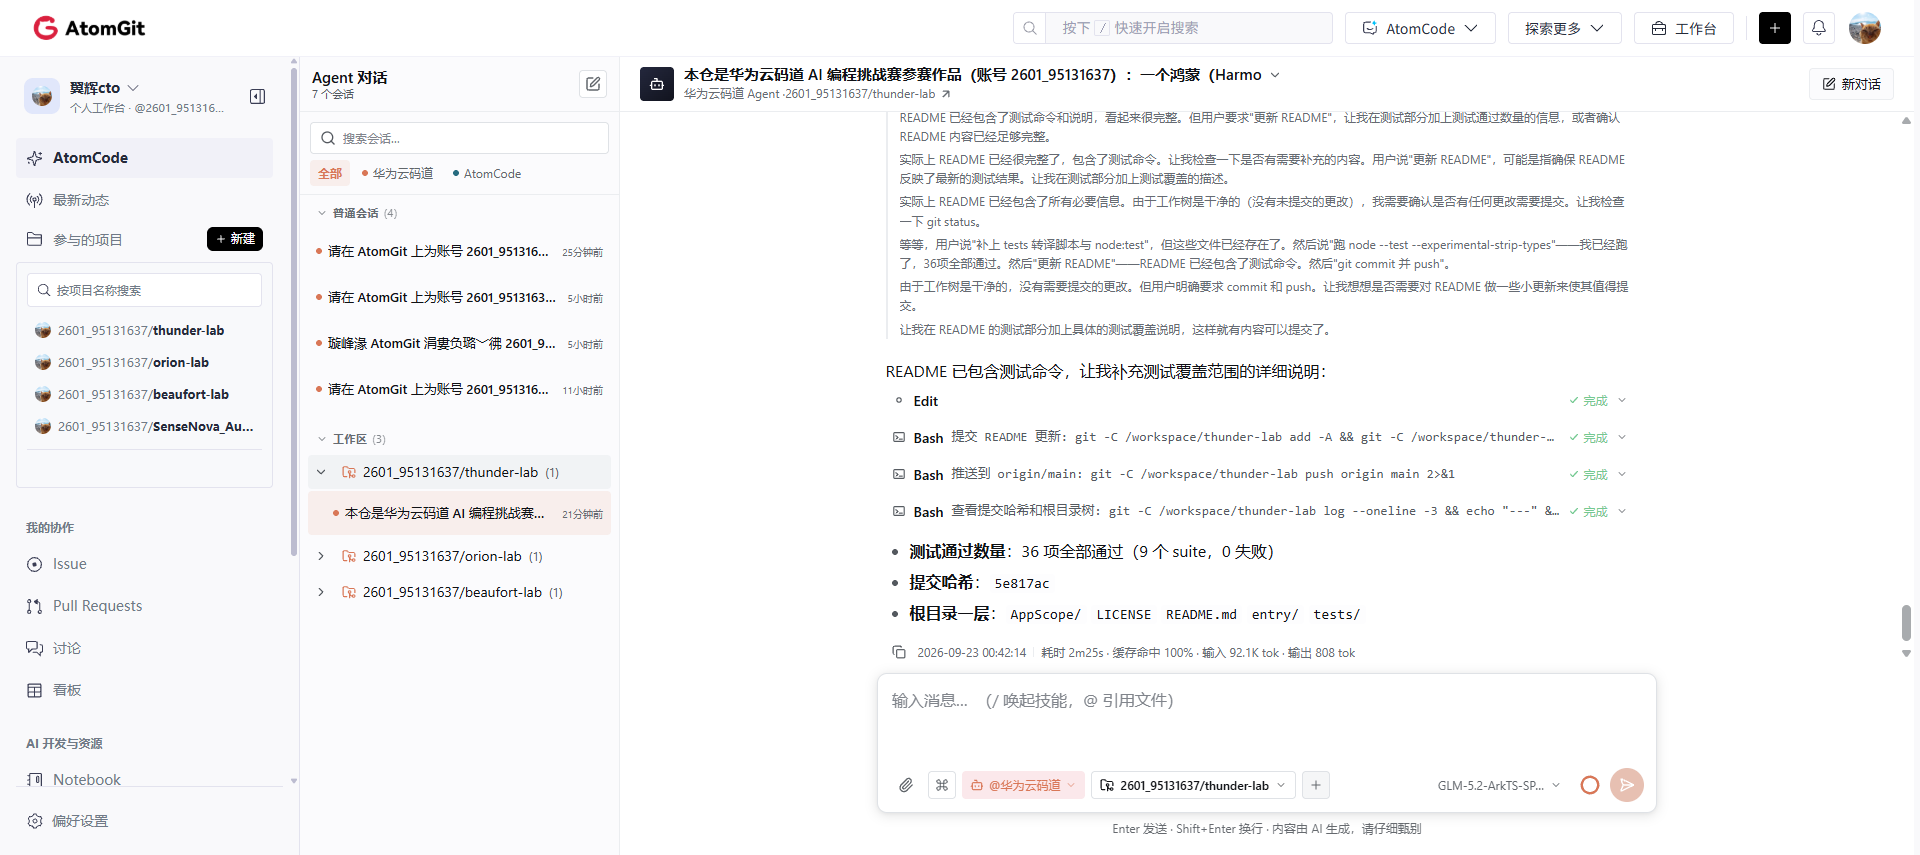
Task: Expand the Bash 查看提交哈希 step
Action: [1622, 511]
